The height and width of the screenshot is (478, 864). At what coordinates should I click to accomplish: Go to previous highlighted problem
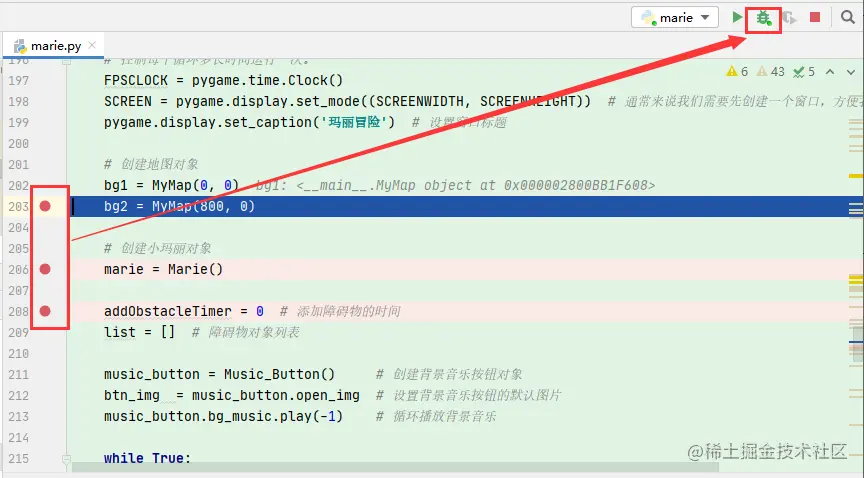830,72
